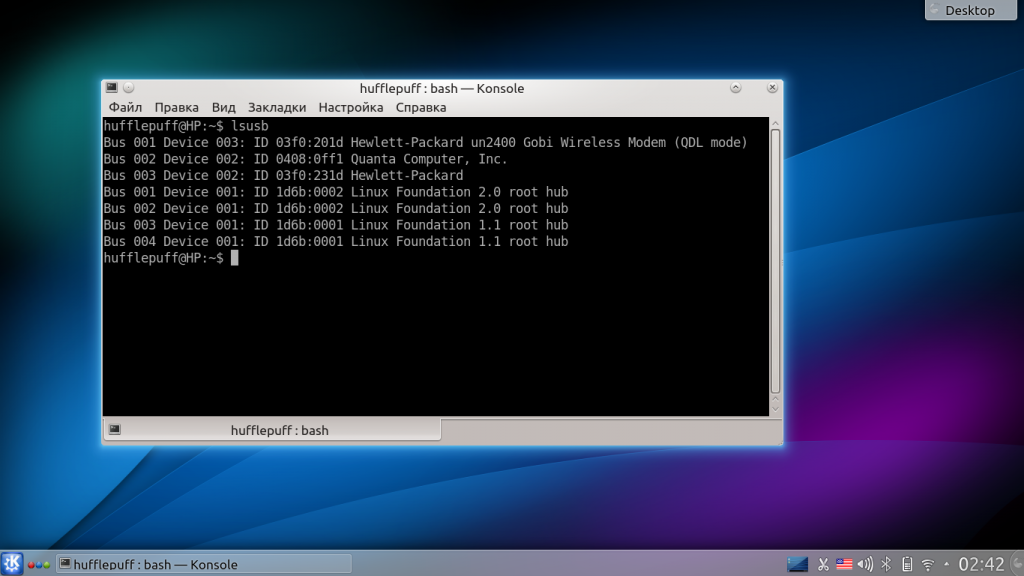Open the Закладки menu
This screenshot has width=1024, height=576.
277,107
